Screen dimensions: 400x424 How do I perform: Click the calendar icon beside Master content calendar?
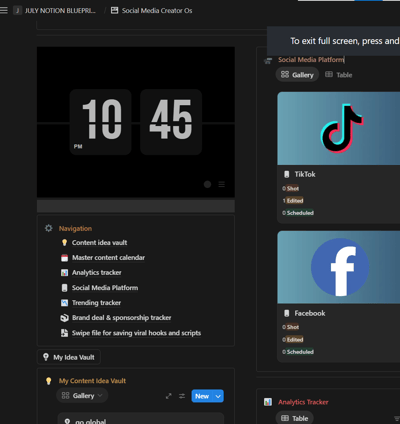pyautogui.click(x=64, y=258)
